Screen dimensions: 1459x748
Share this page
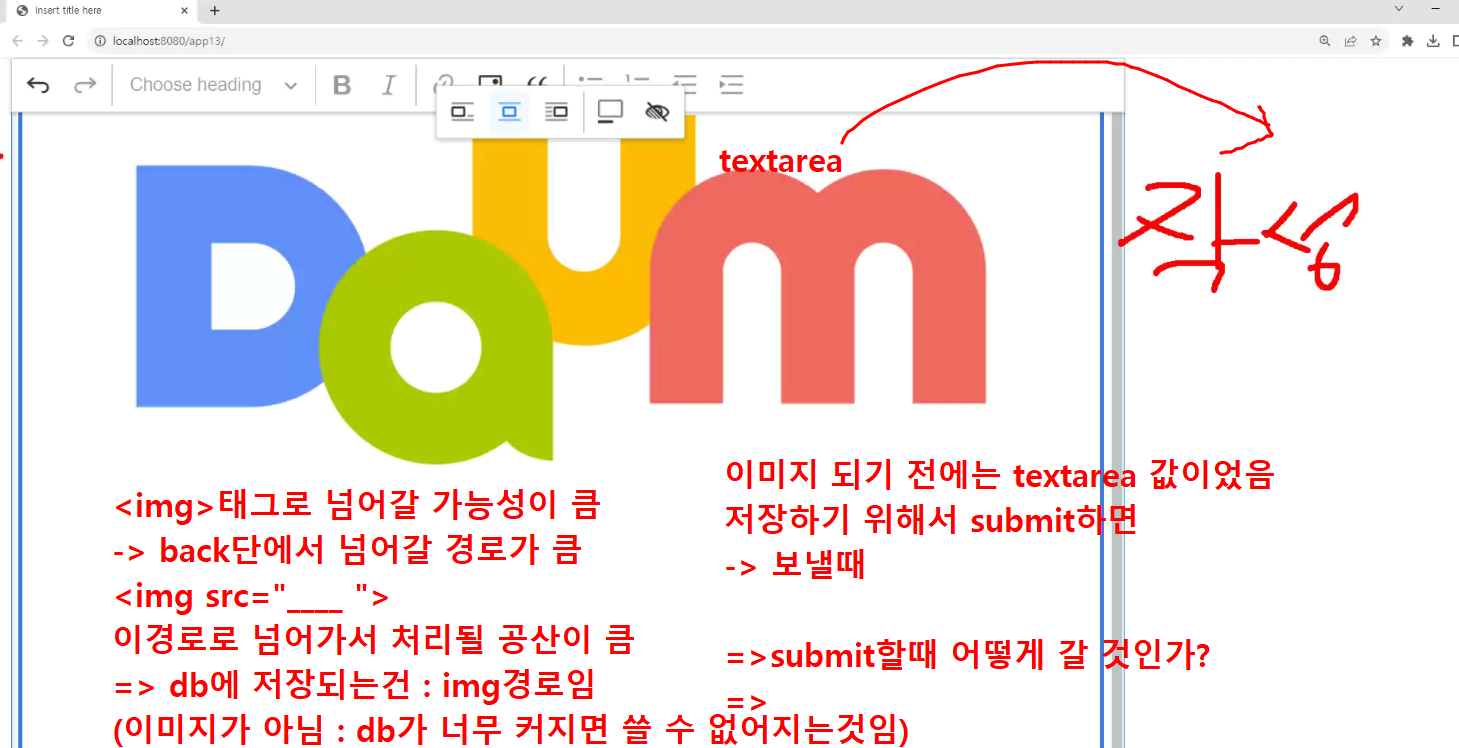[x=1350, y=41]
